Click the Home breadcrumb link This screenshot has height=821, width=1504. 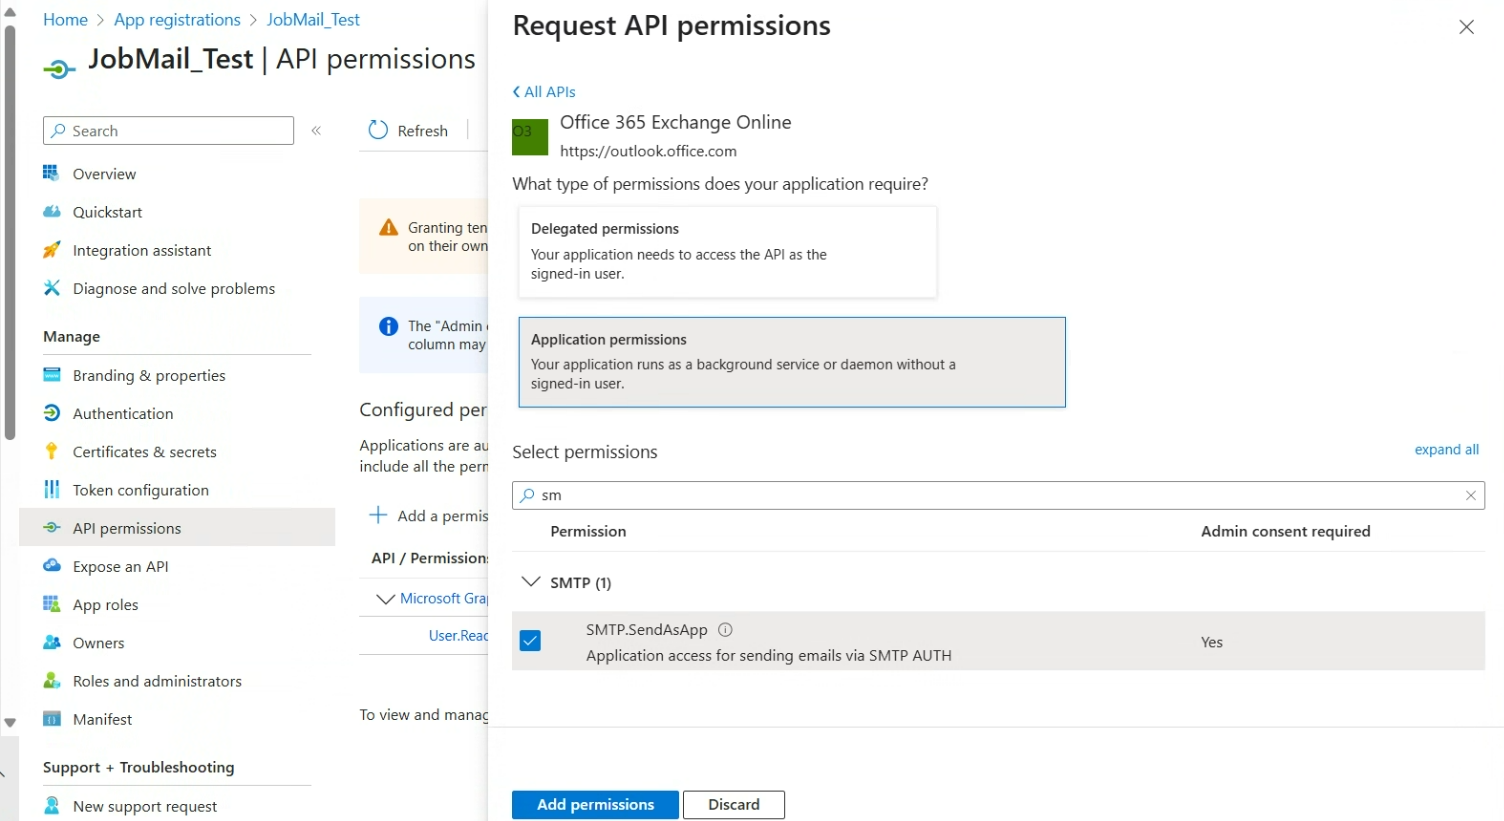65,20
